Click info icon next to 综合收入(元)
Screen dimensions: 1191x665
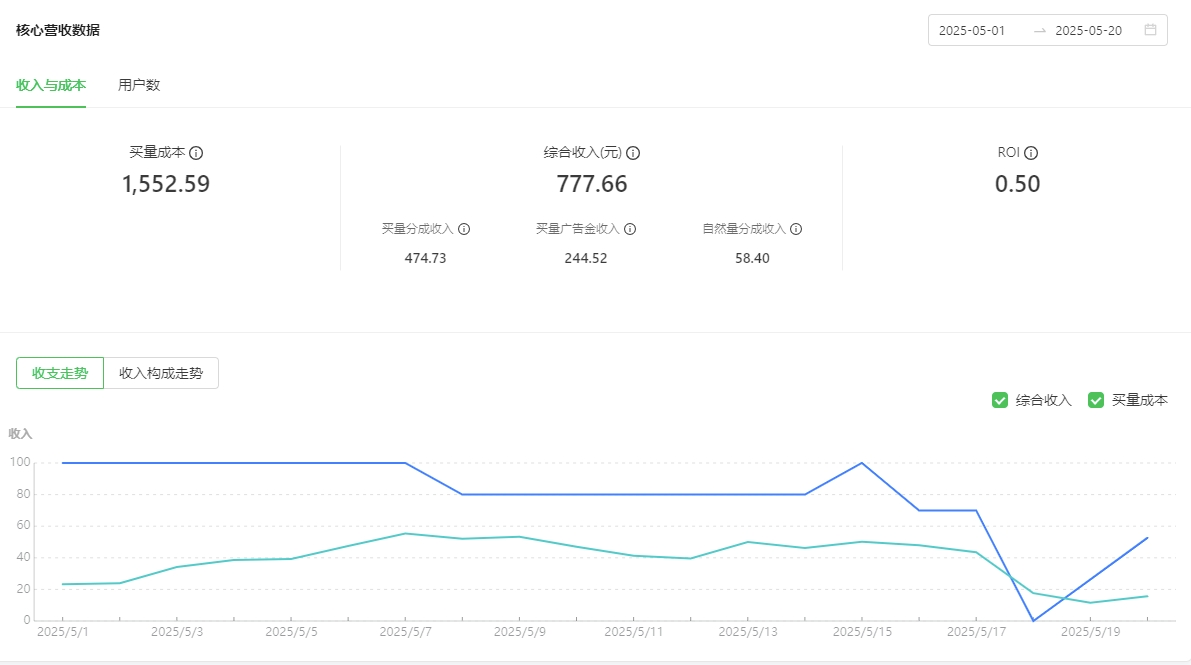point(633,153)
